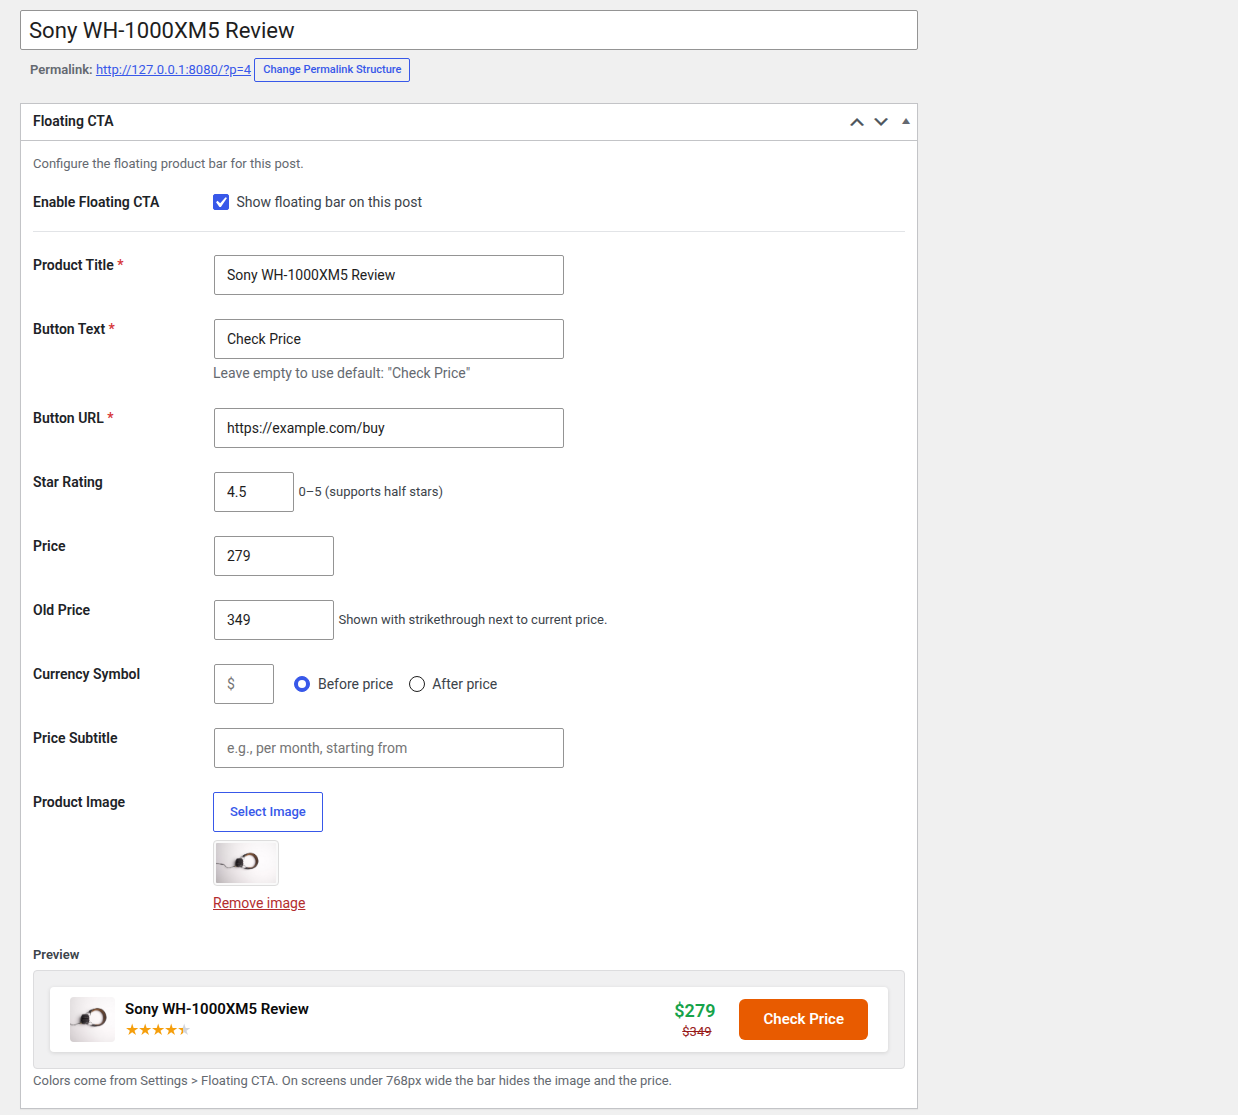Click the Old Price field showing 349

pos(274,620)
